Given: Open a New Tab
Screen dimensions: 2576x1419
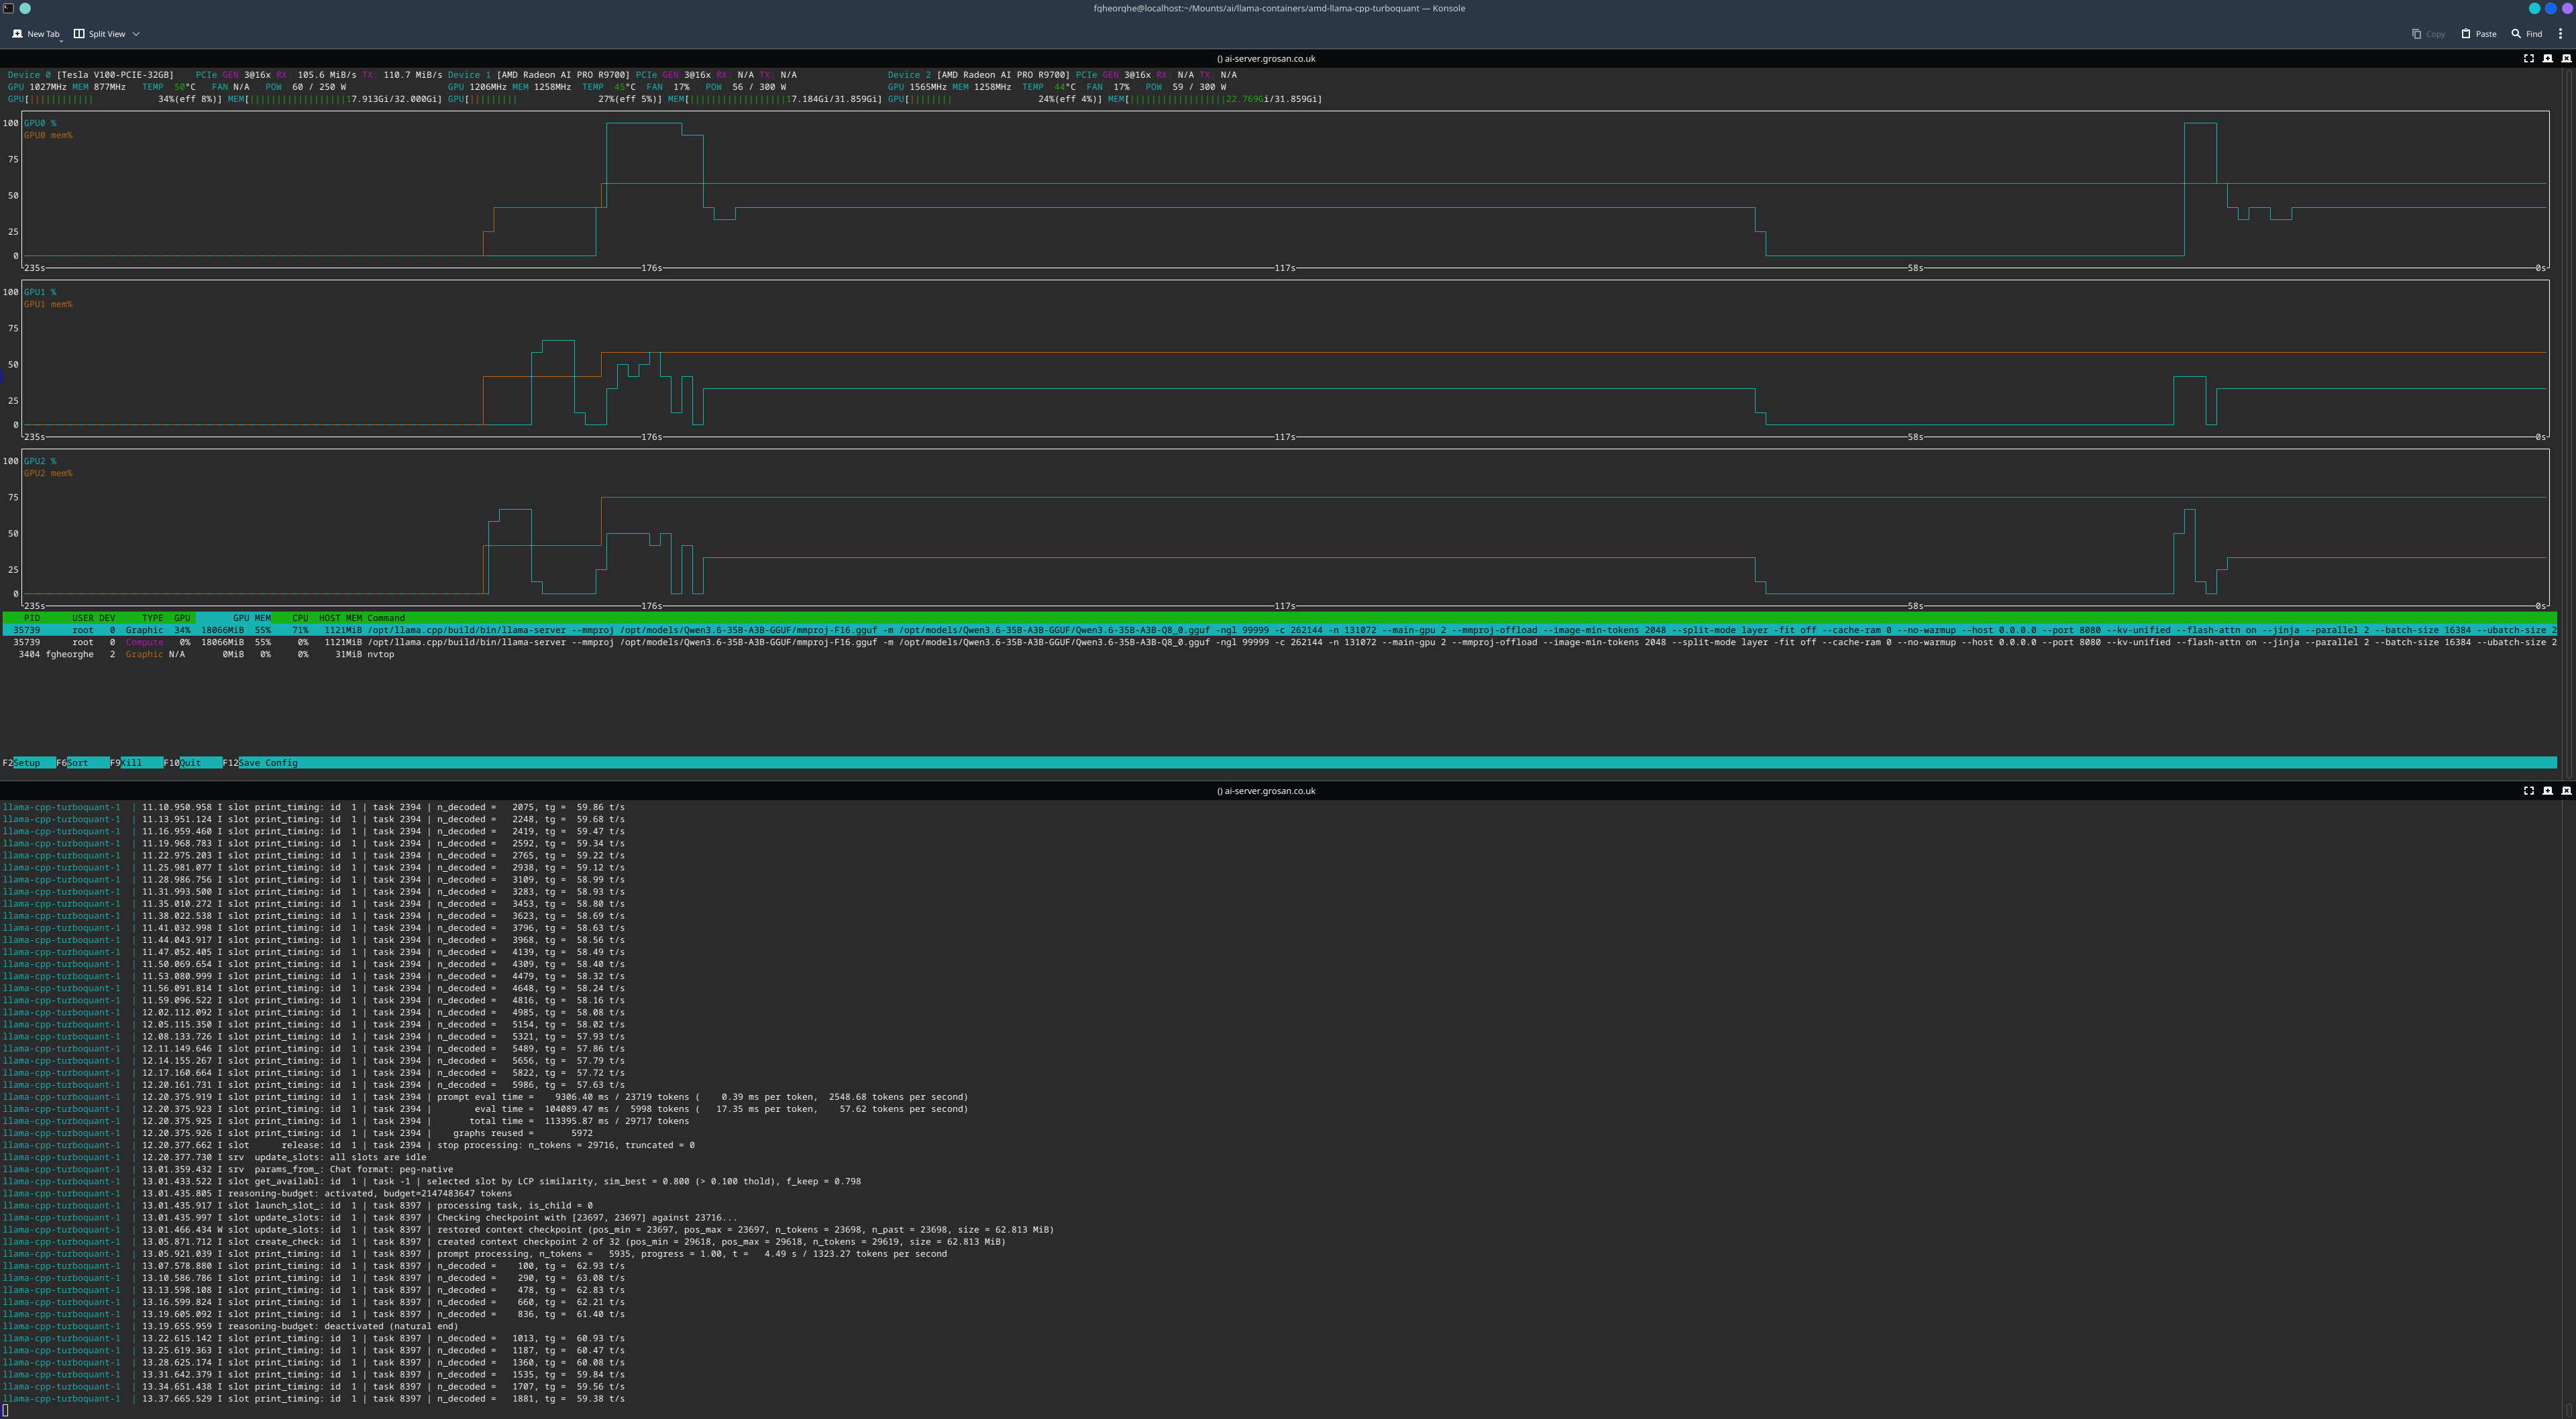Looking at the screenshot, I should pos(35,34).
